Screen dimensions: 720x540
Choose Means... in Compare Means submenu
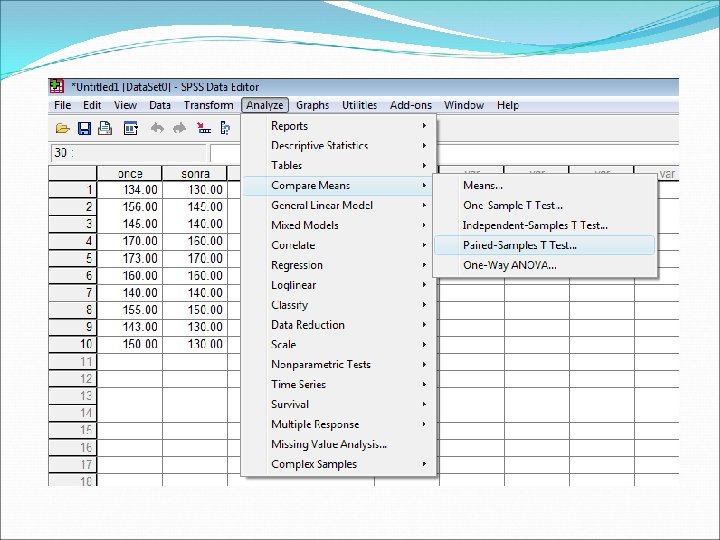pyautogui.click(x=545, y=186)
